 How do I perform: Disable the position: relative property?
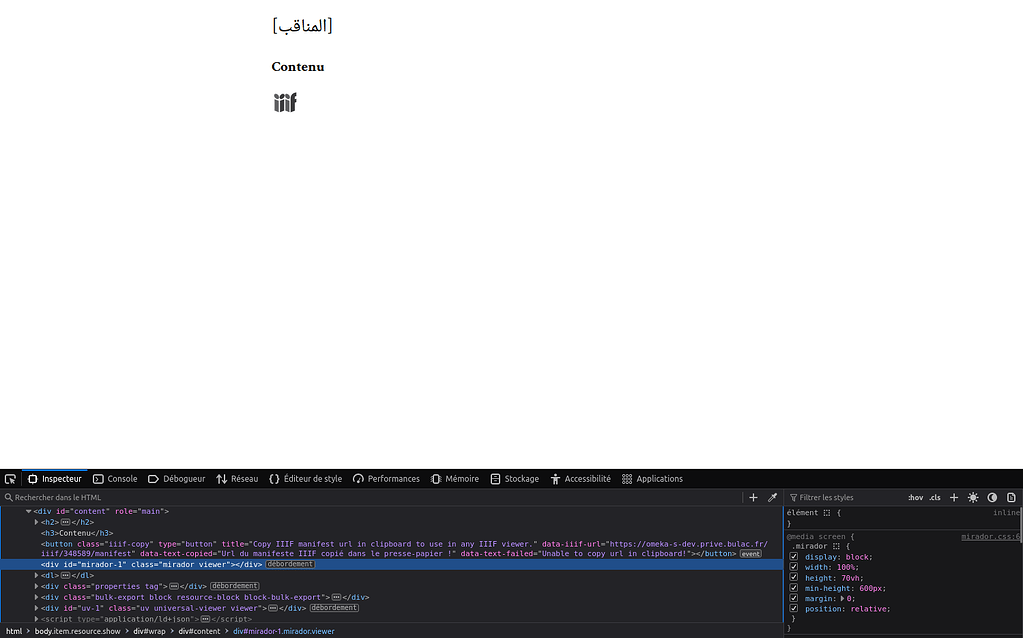coord(793,608)
